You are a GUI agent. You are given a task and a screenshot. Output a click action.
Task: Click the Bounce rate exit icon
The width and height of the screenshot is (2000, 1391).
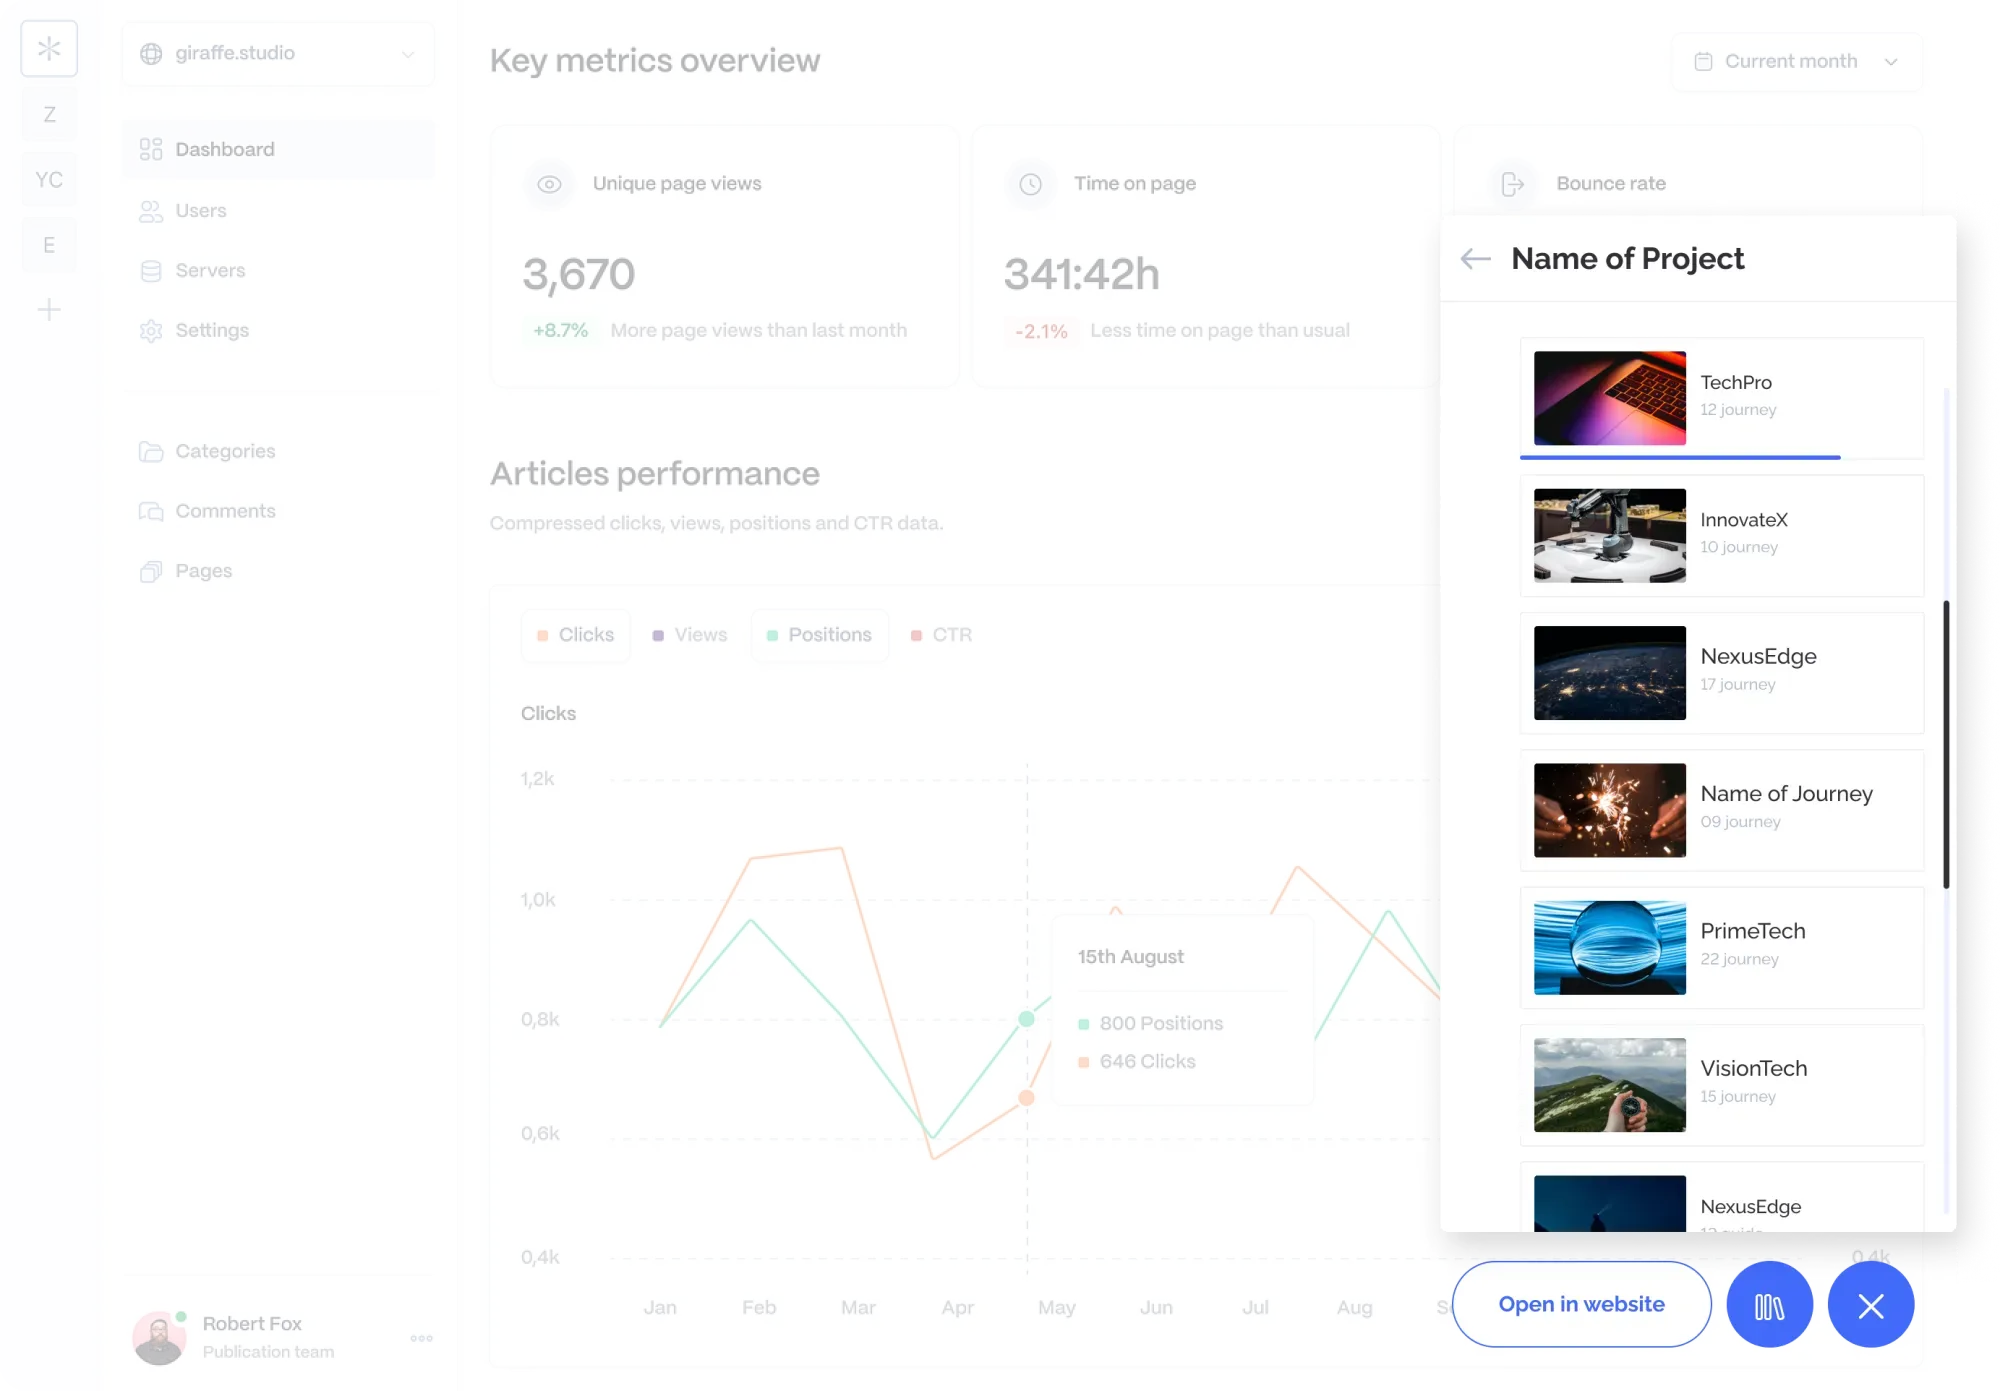pyautogui.click(x=1512, y=184)
